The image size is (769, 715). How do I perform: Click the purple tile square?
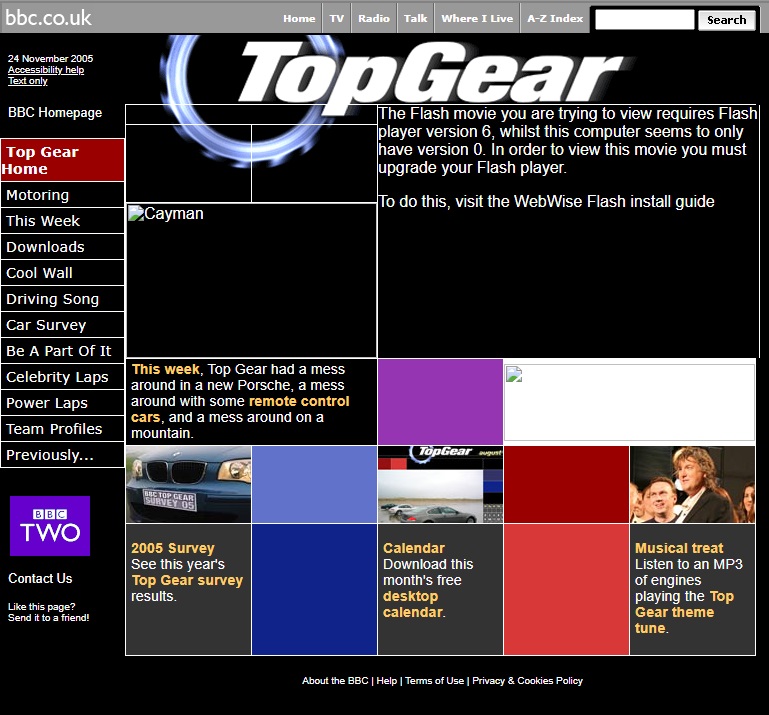click(440, 401)
